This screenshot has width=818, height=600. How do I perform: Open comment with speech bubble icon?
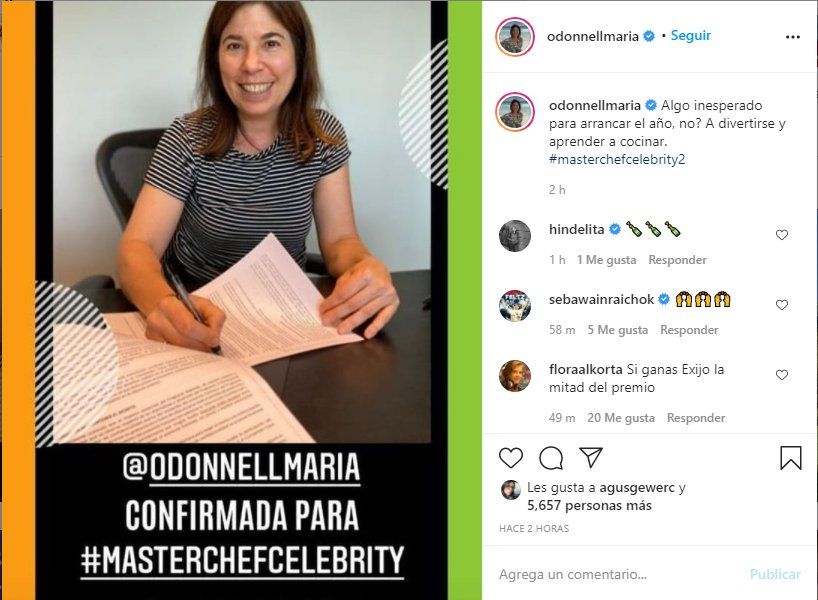click(x=551, y=458)
